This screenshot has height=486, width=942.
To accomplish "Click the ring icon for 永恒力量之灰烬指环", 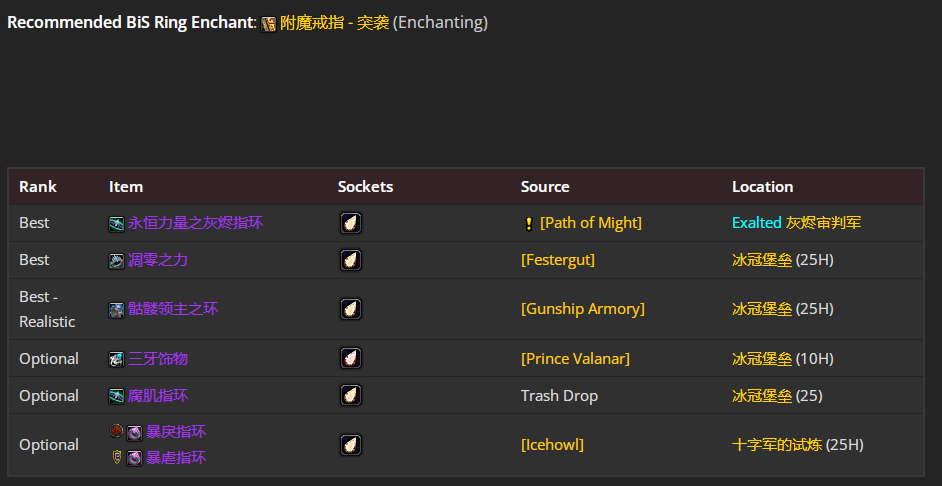I will point(117,224).
